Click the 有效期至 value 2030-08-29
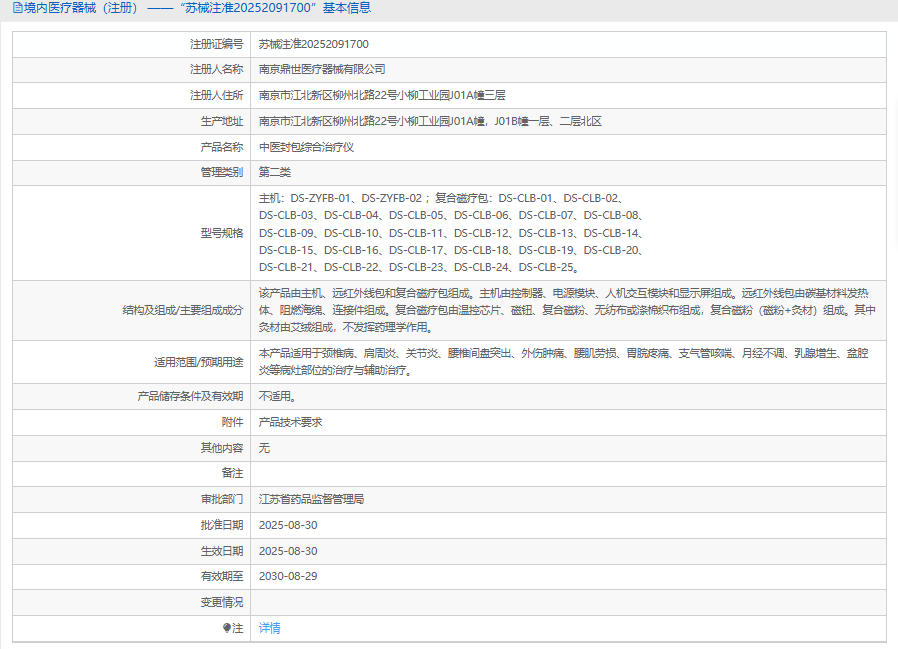 click(288, 576)
